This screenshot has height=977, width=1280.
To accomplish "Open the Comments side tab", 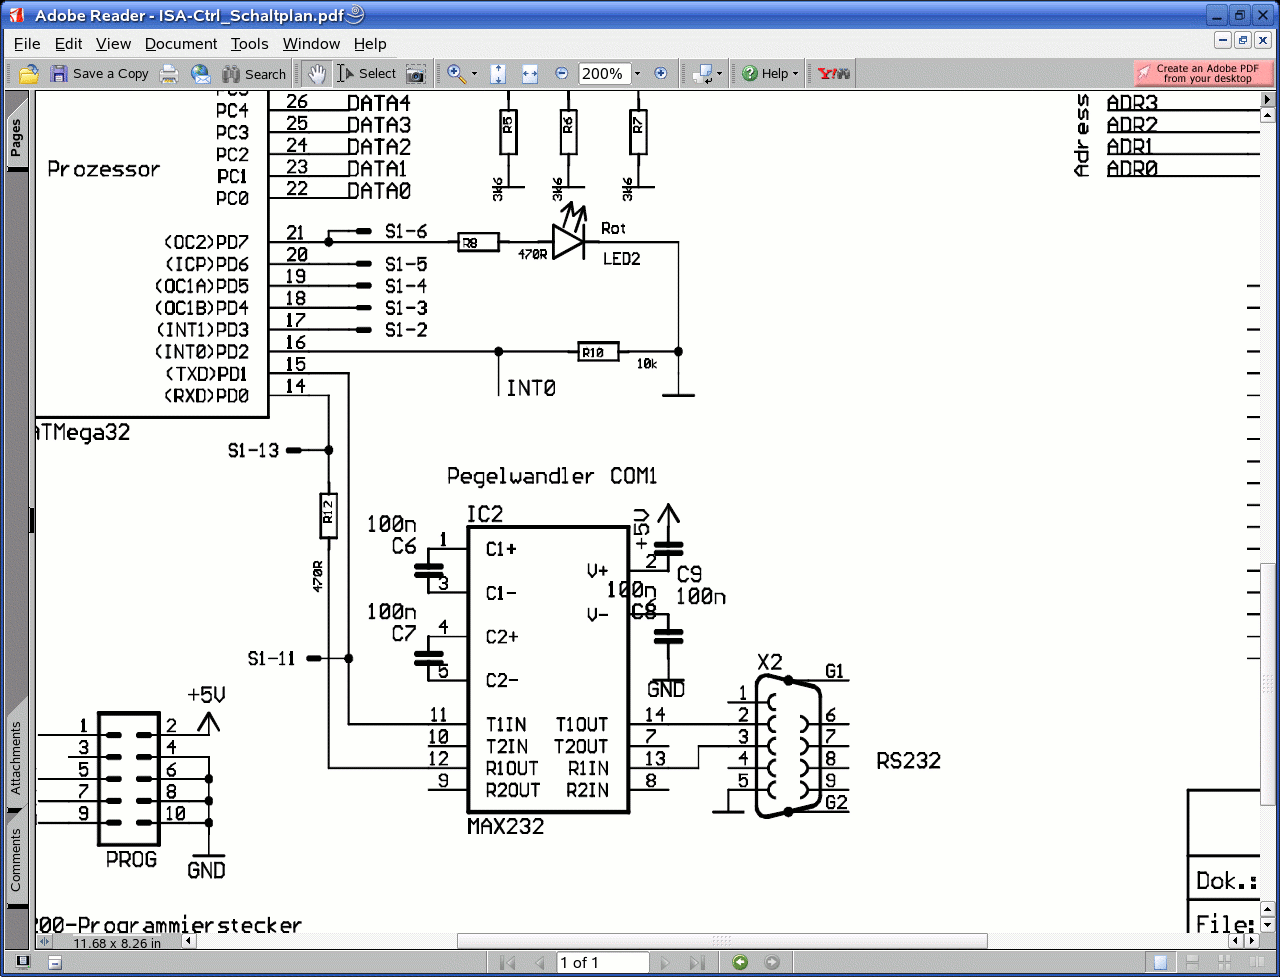I will click(x=16, y=858).
